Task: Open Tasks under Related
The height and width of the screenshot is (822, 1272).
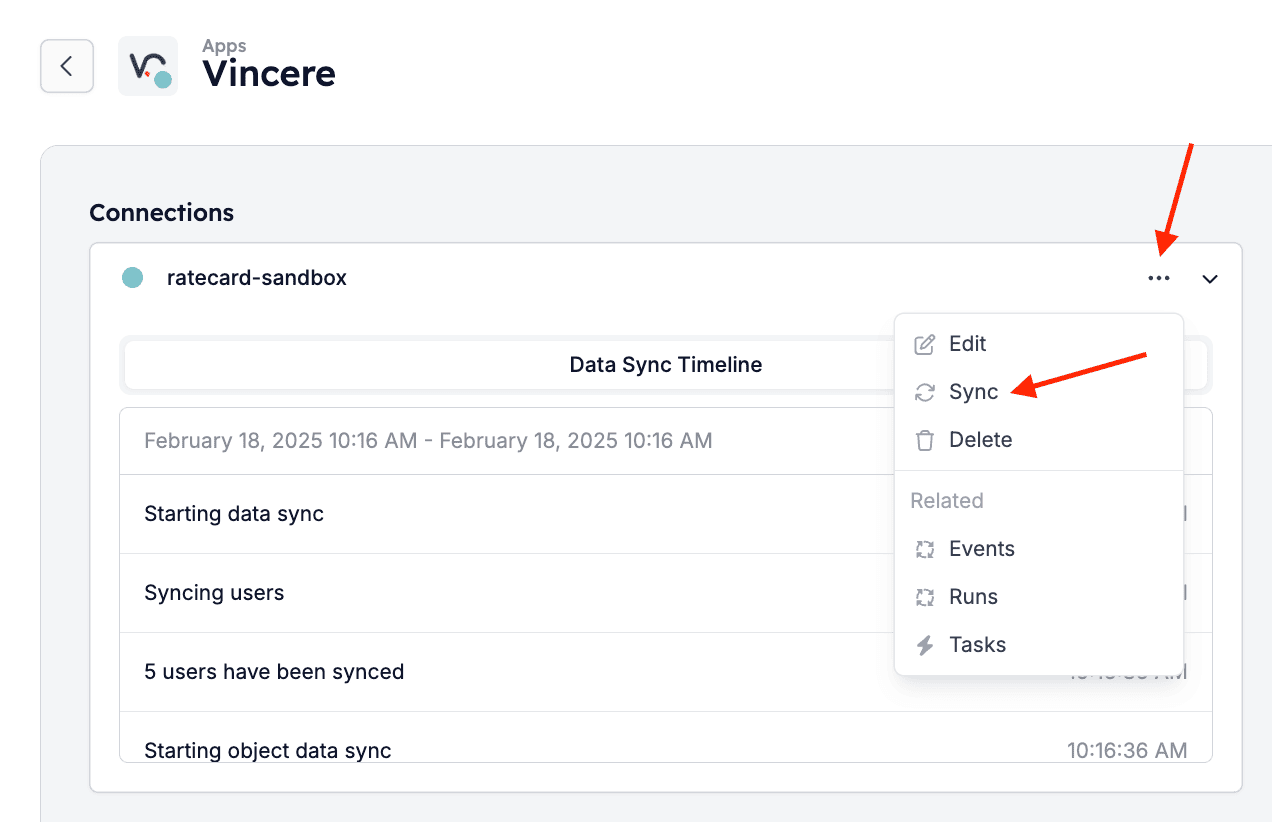Action: point(1039,645)
